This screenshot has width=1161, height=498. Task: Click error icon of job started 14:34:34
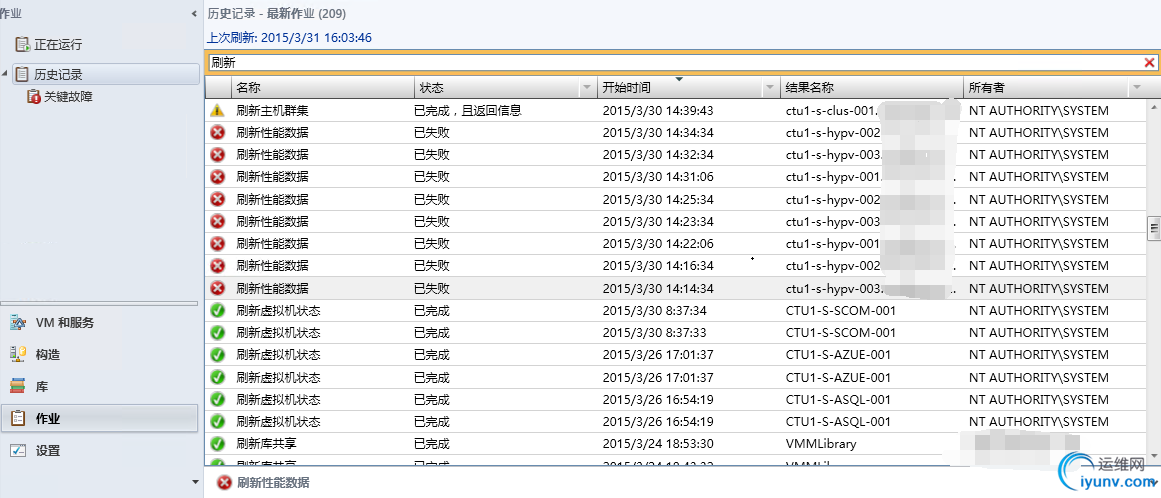[x=217, y=133]
